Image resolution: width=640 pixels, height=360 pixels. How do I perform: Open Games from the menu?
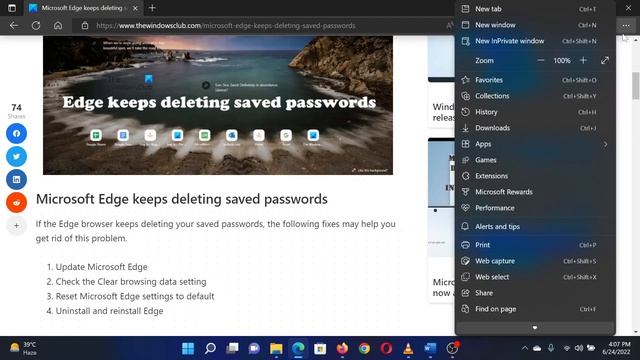point(535,160)
